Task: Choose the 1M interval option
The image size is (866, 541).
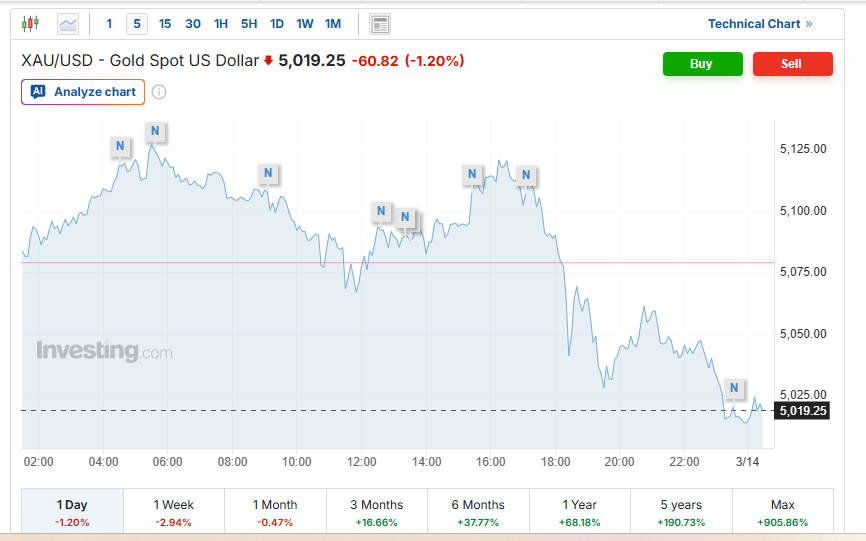Action: click(x=333, y=24)
